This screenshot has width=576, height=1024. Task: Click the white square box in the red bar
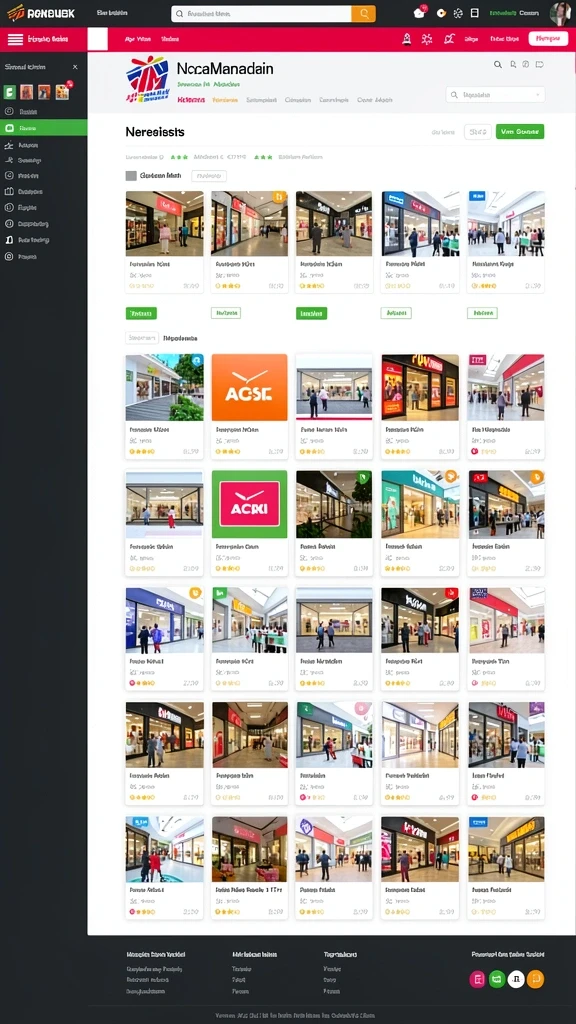[97, 39]
